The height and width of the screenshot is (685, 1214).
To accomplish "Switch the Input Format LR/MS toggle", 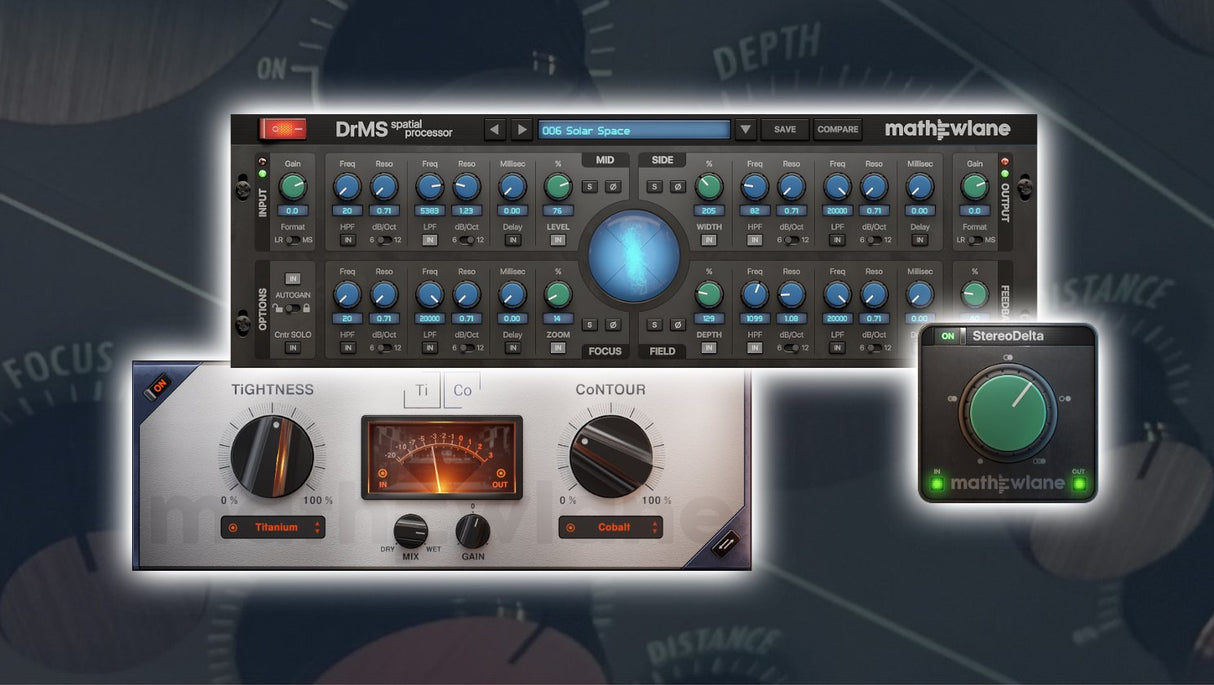I will (292, 240).
